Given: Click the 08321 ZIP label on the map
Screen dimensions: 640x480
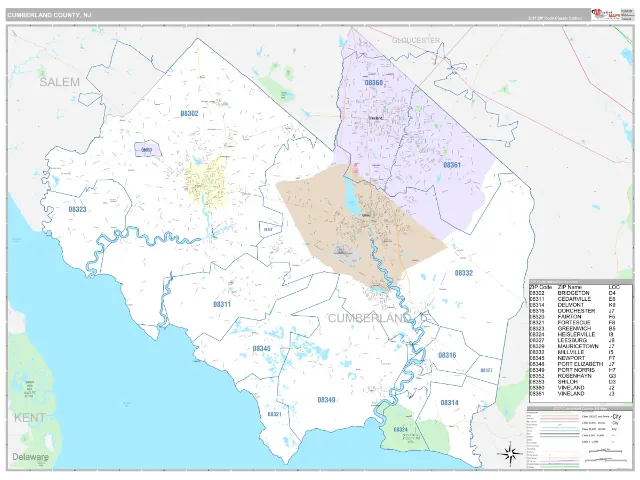Looking at the screenshot, I should pos(274,414).
